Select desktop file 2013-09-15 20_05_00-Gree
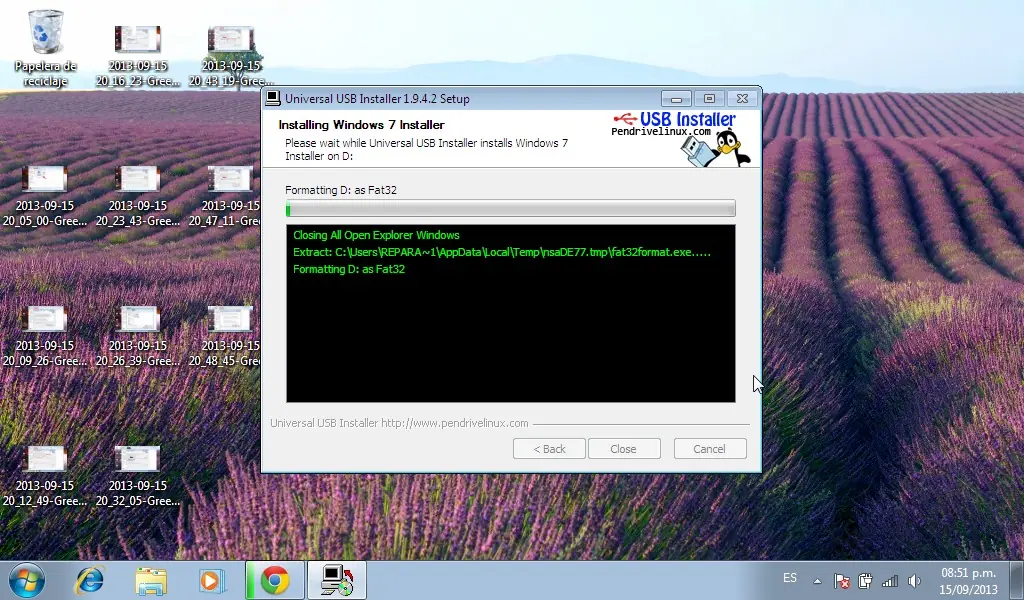This screenshot has height=600, width=1024. [x=45, y=195]
